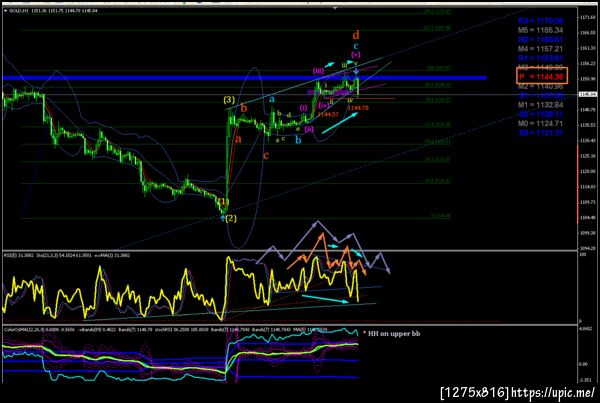The width and height of the screenshot is (600, 403).
Task: Click the M5 = 1165.34 pivot level
Action: tap(541, 30)
